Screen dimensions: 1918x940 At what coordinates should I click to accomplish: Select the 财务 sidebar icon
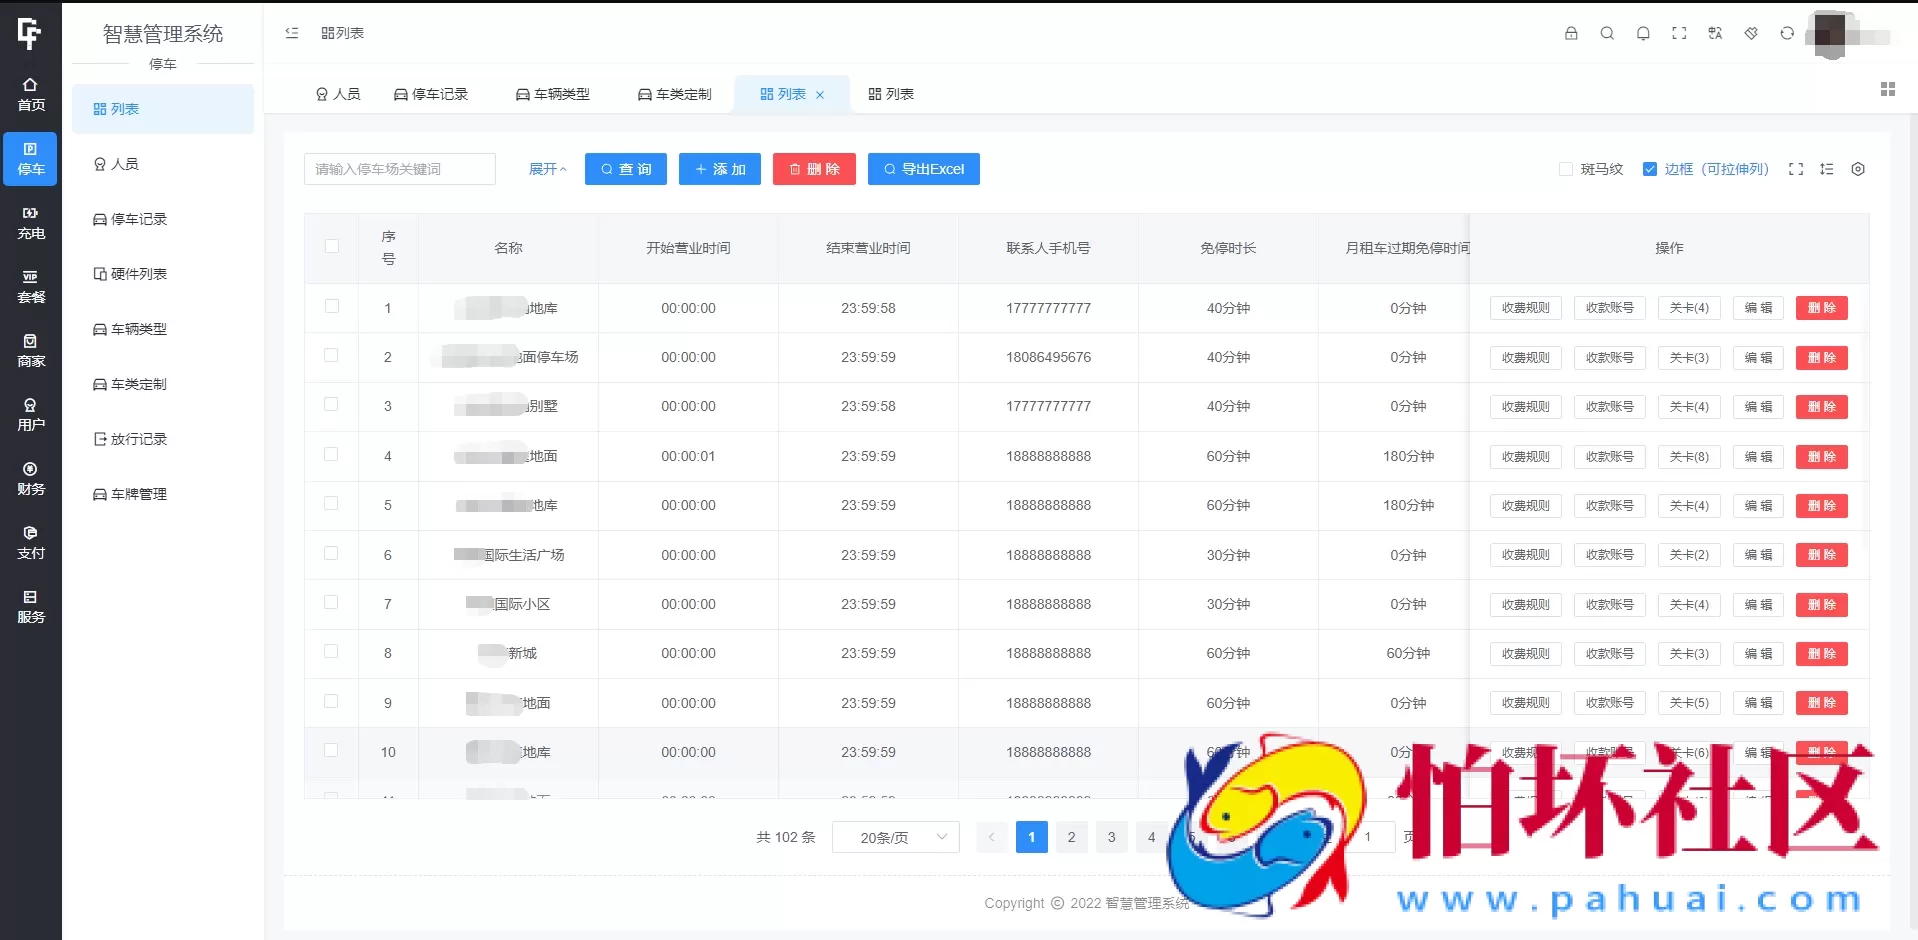click(x=30, y=478)
